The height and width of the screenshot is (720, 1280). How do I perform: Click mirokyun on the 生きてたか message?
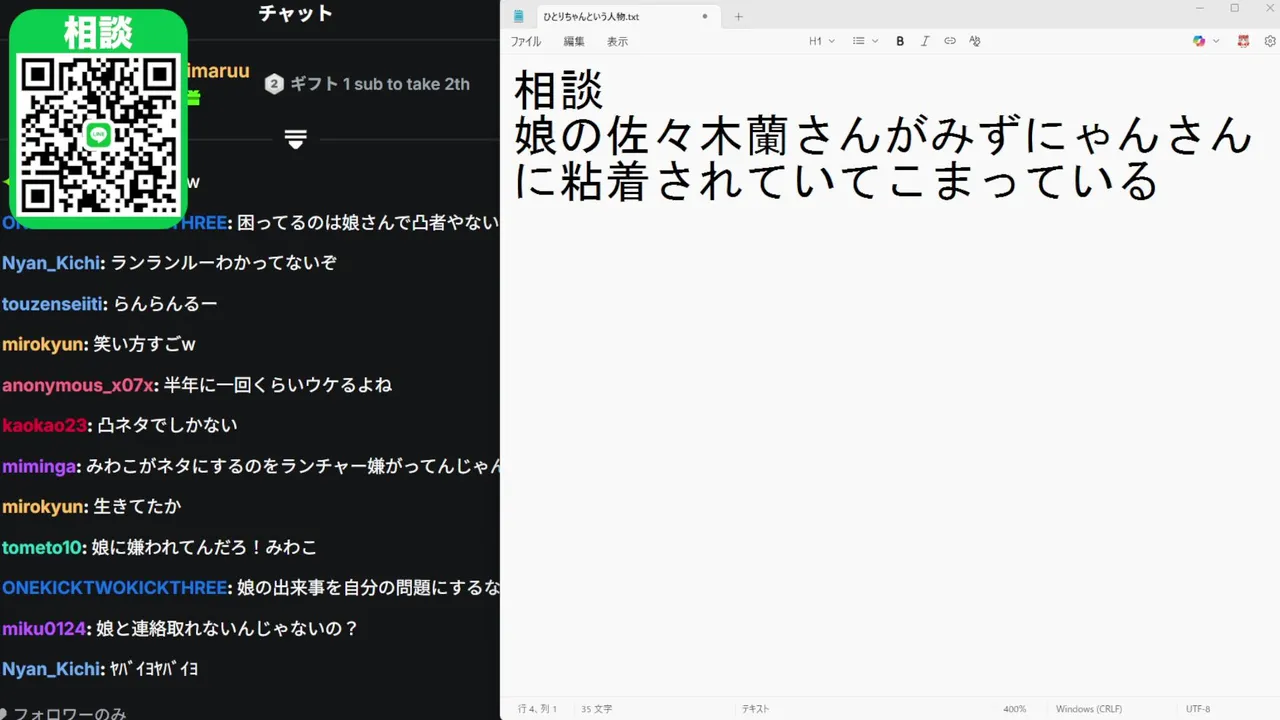pyautogui.click(x=43, y=506)
